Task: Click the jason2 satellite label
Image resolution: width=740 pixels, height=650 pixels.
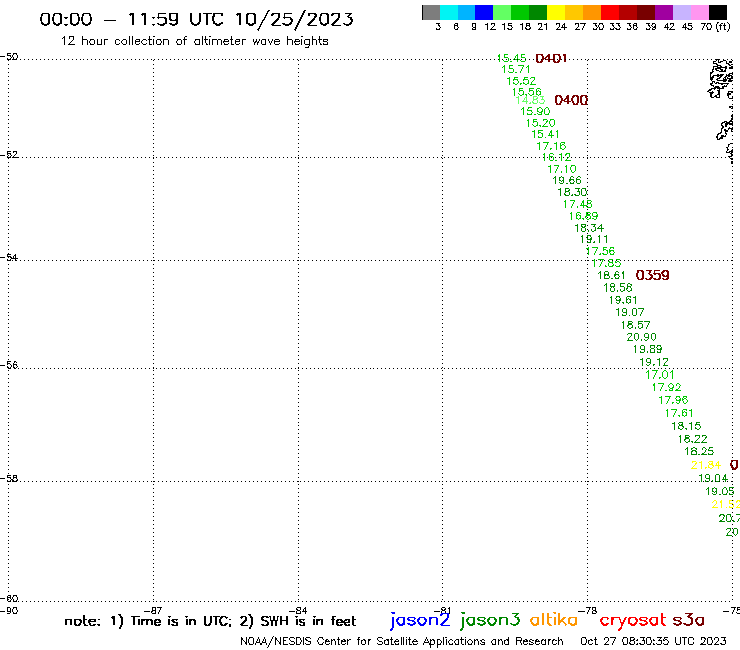Action: [420, 620]
